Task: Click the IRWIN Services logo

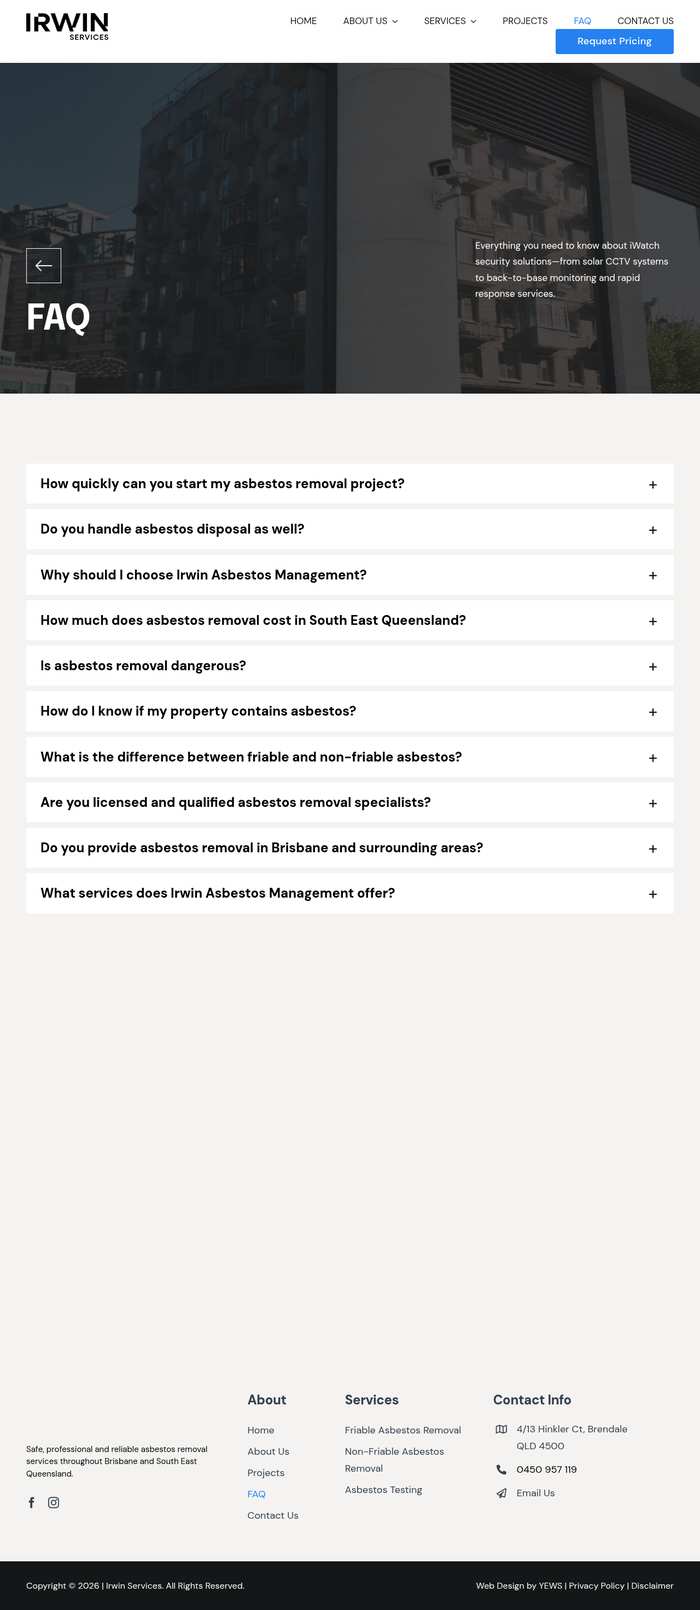Action: [66, 27]
